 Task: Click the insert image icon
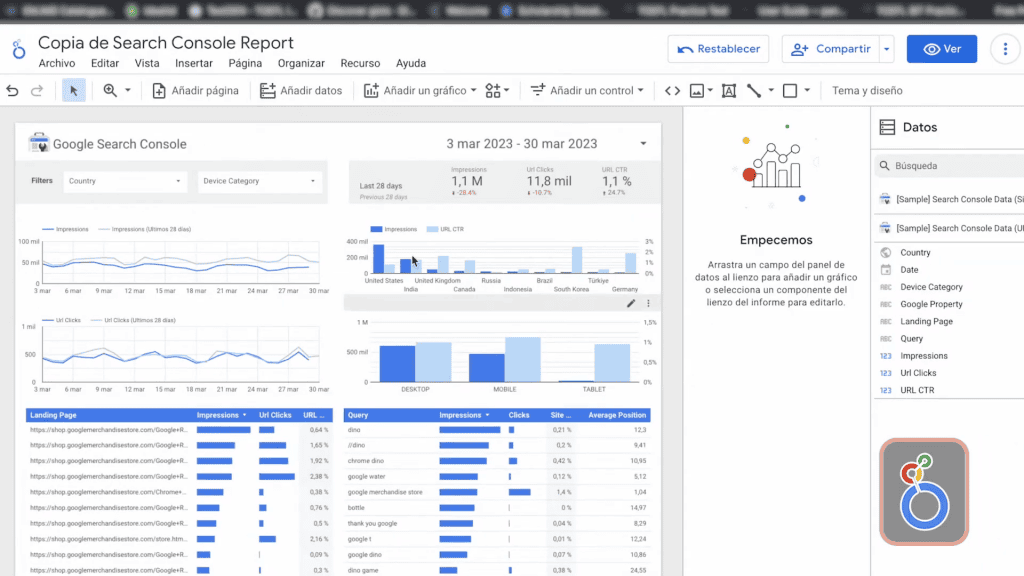pyautogui.click(x=697, y=91)
